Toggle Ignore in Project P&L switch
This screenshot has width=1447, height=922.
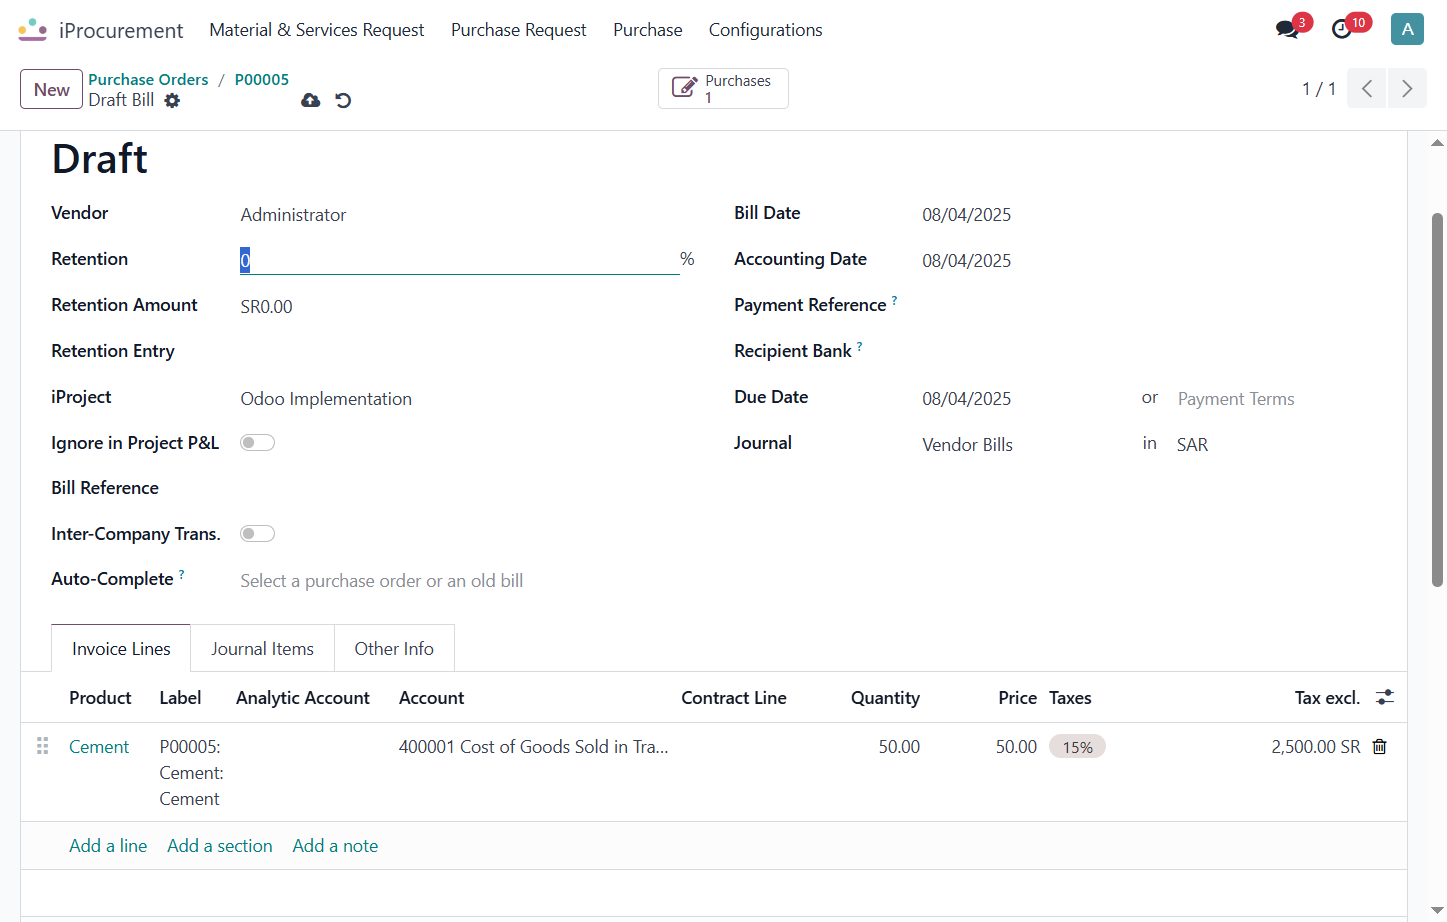coord(257,443)
